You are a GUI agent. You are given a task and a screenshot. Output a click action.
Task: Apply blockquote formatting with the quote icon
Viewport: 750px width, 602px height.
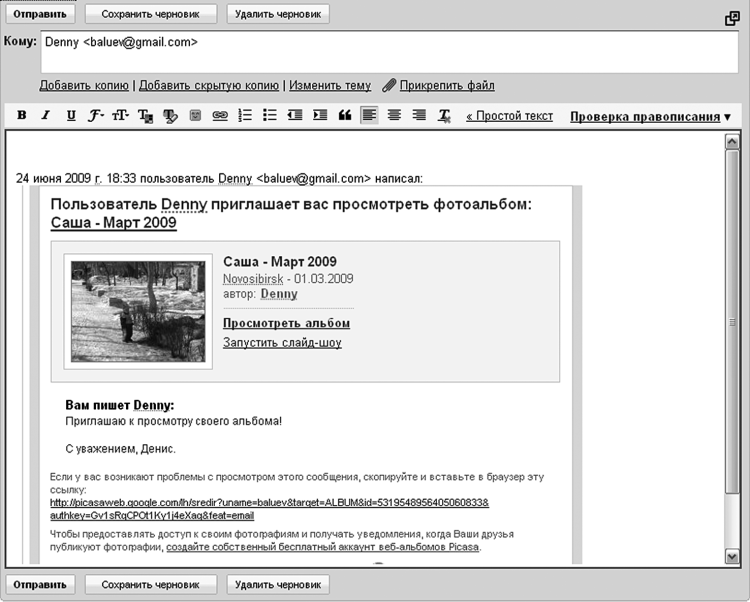click(345, 116)
